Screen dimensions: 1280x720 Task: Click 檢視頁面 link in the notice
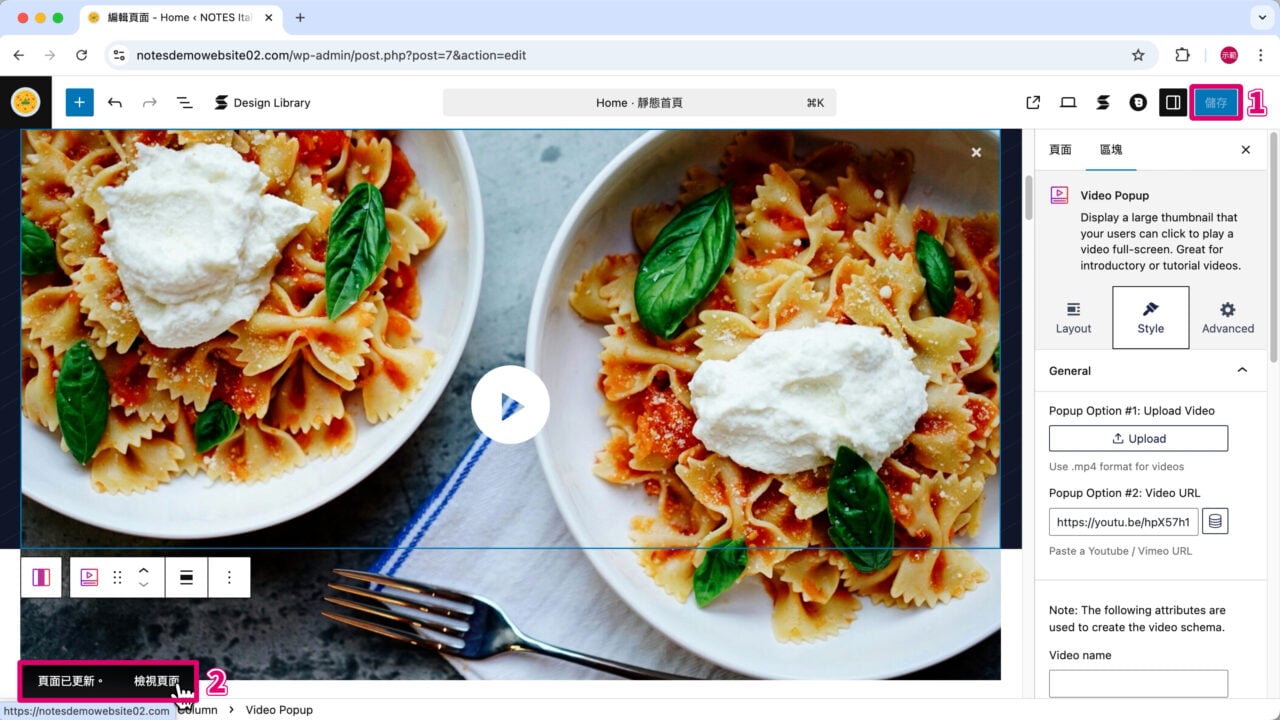click(x=157, y=681)
